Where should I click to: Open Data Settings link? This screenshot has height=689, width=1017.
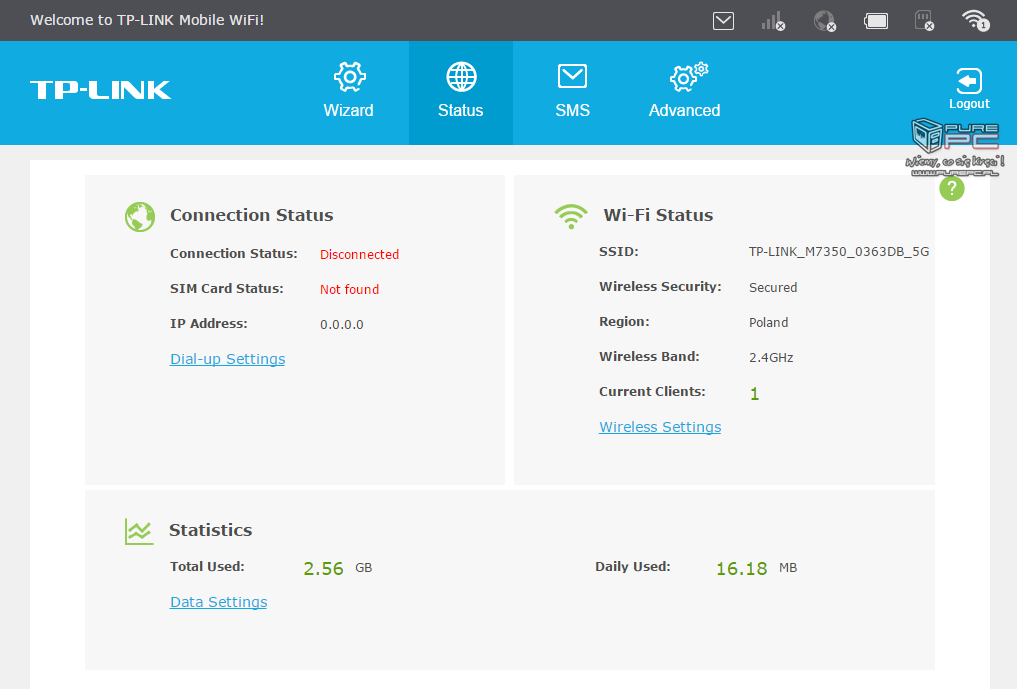coord(218,602)
